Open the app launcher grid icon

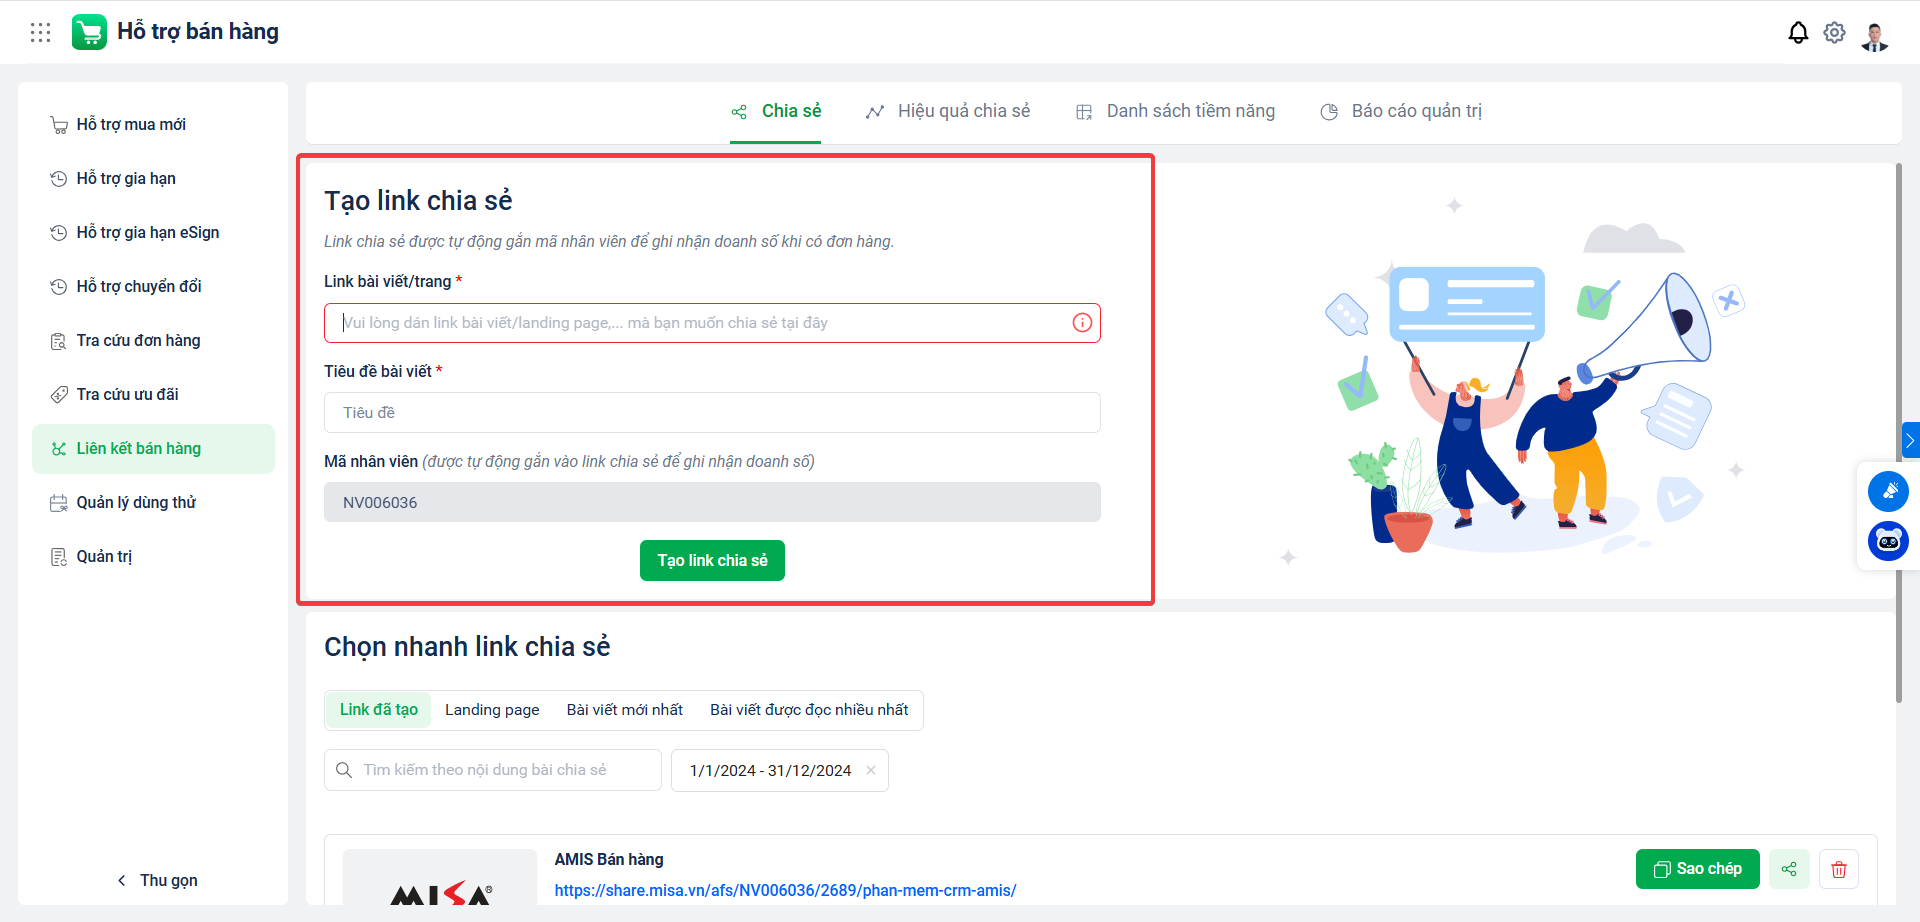[x=40, y=32]
